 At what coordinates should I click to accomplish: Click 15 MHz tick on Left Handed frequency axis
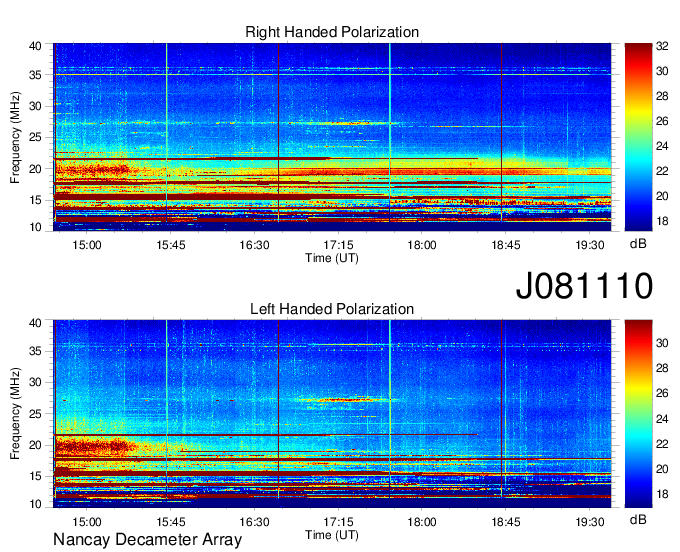click(35, 476)
